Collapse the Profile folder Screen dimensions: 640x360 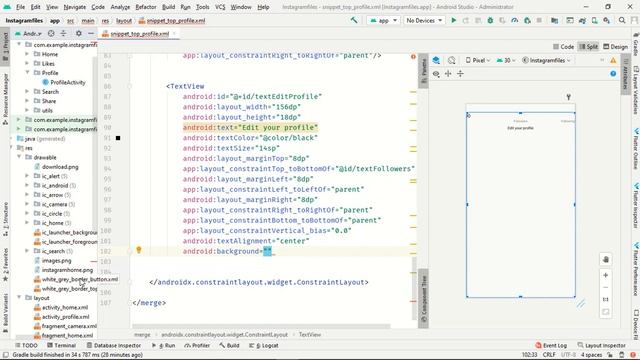pos(27,73)
